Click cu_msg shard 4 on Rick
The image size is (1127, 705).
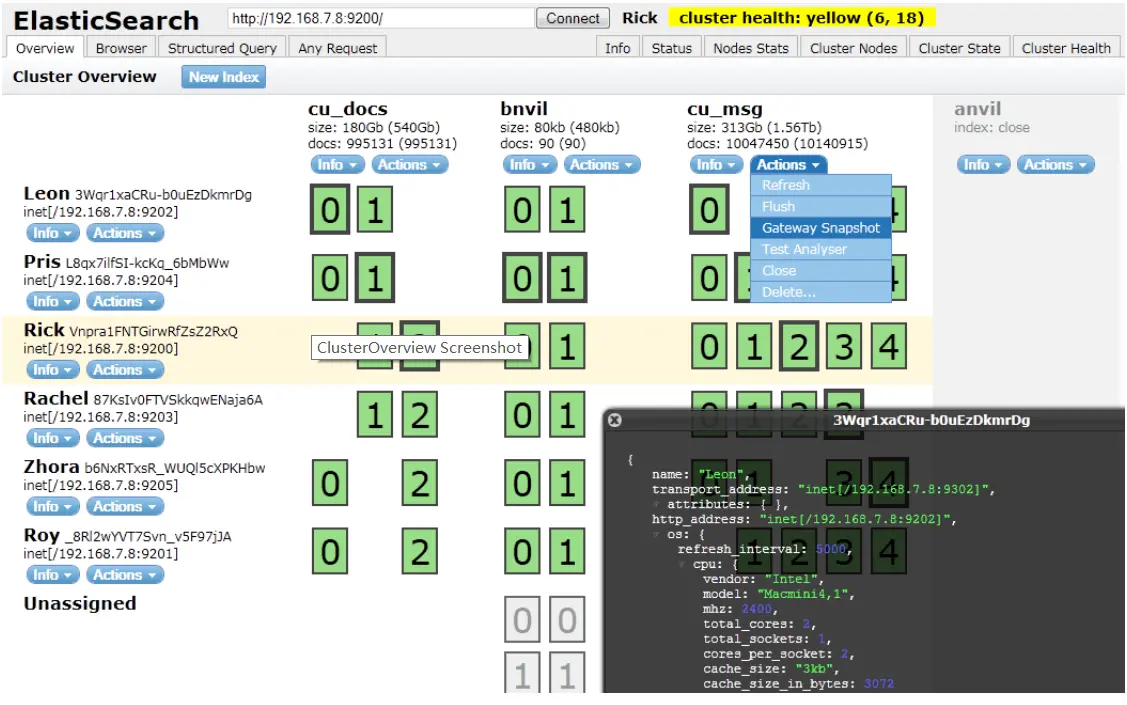(888, 346)
